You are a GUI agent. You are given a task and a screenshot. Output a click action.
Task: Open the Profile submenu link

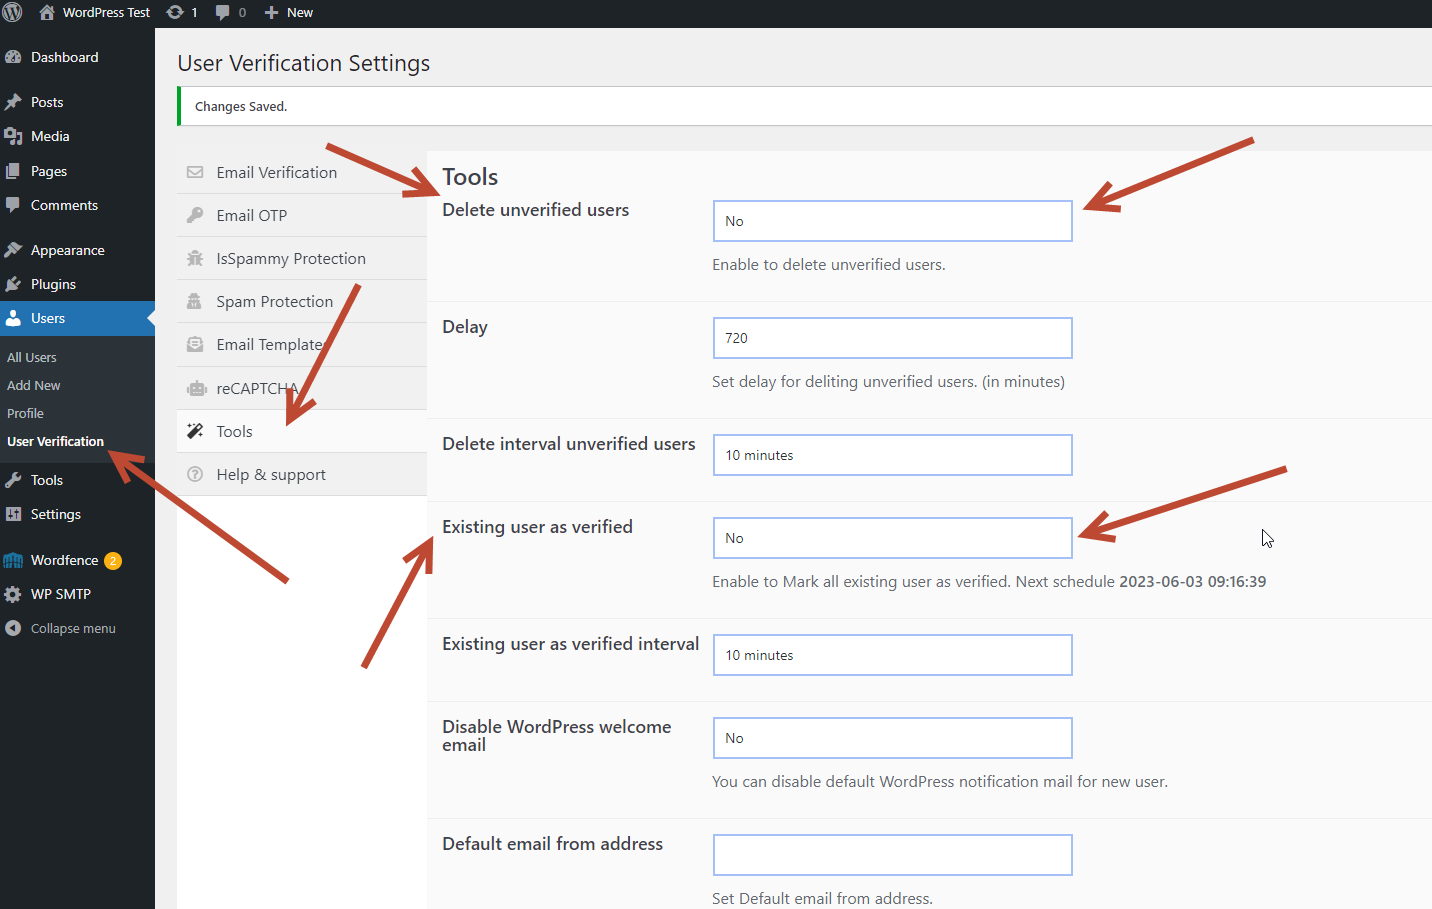[26, 413]
